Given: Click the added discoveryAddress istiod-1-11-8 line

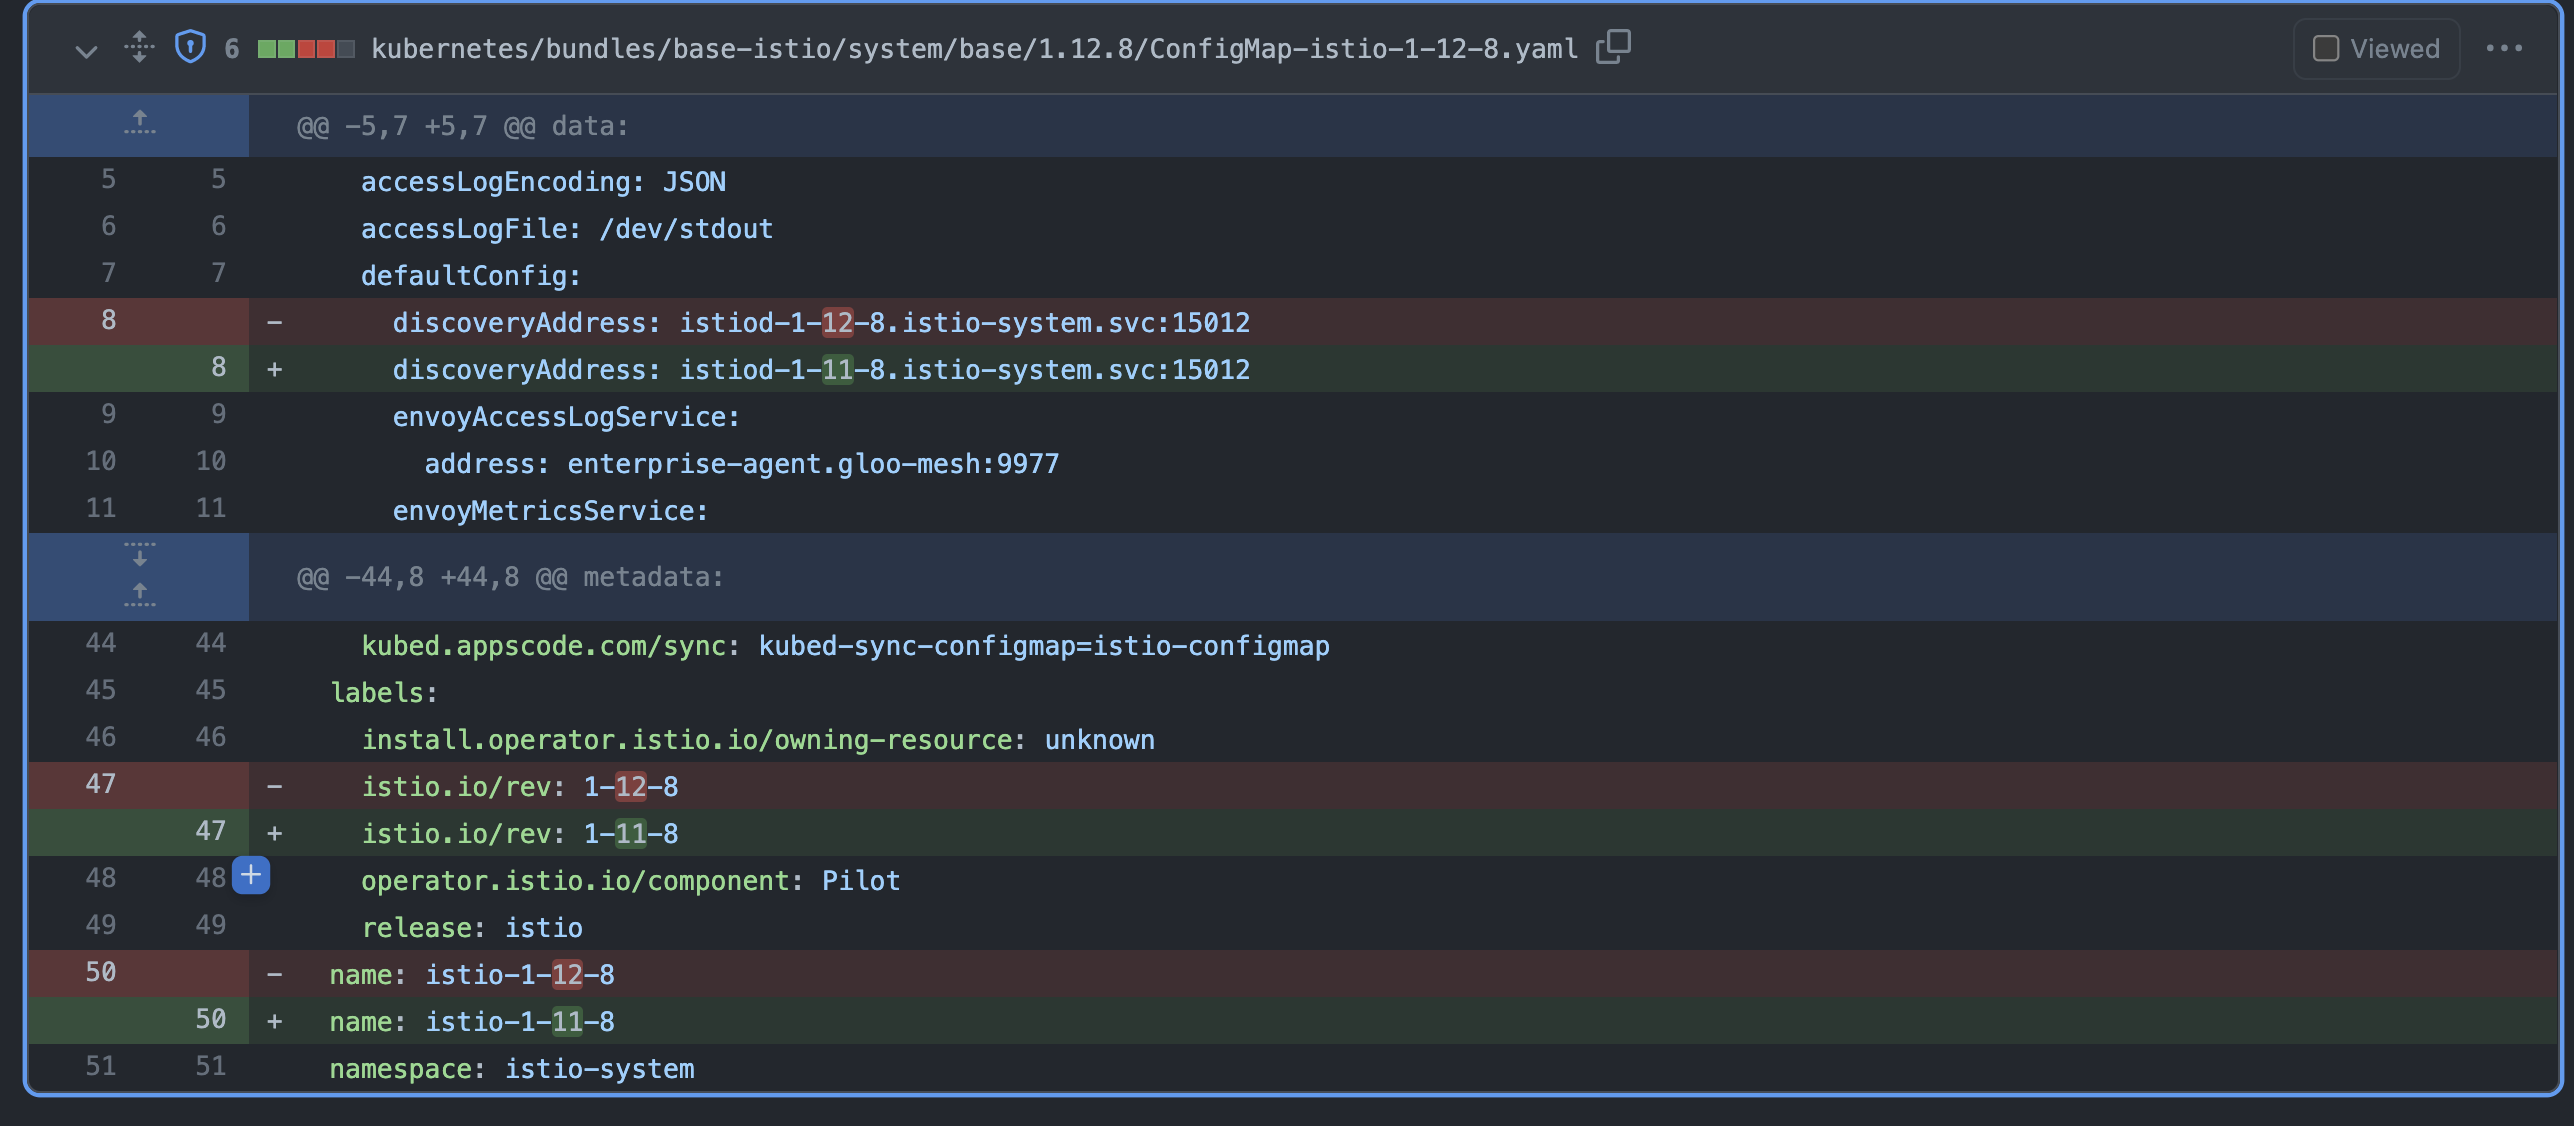Looking at the screenshot, I should click(820, 370).
